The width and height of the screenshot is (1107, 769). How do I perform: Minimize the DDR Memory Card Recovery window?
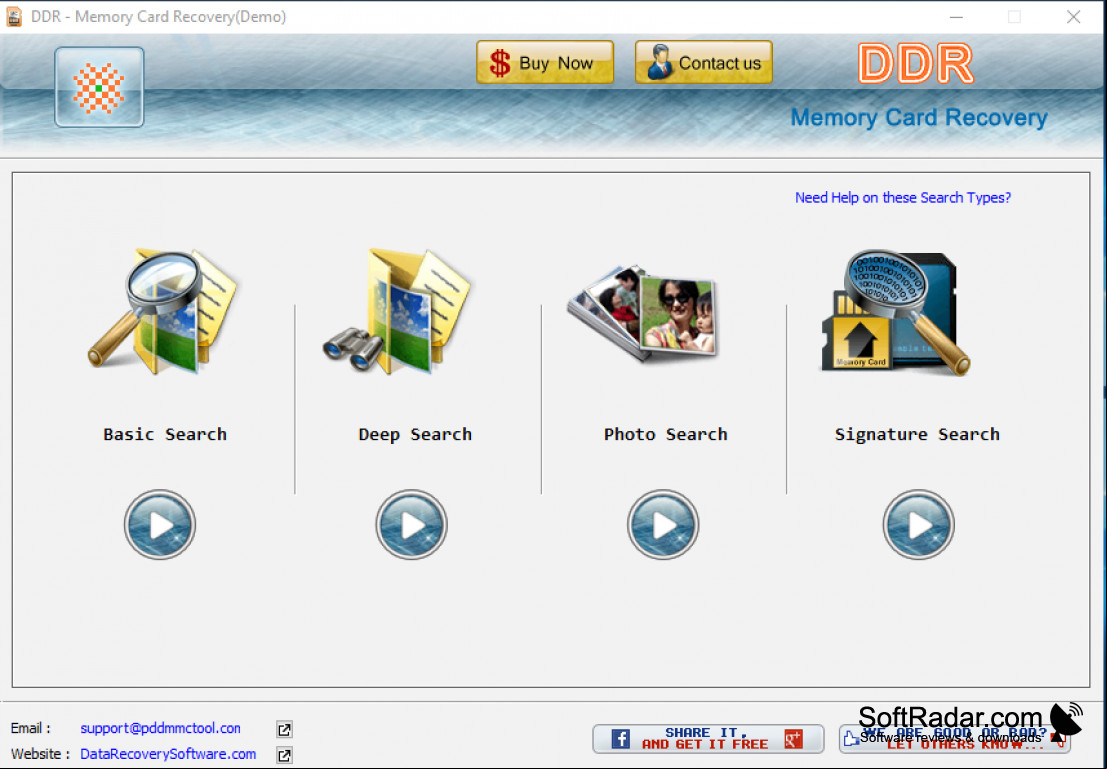coord(957,17)
